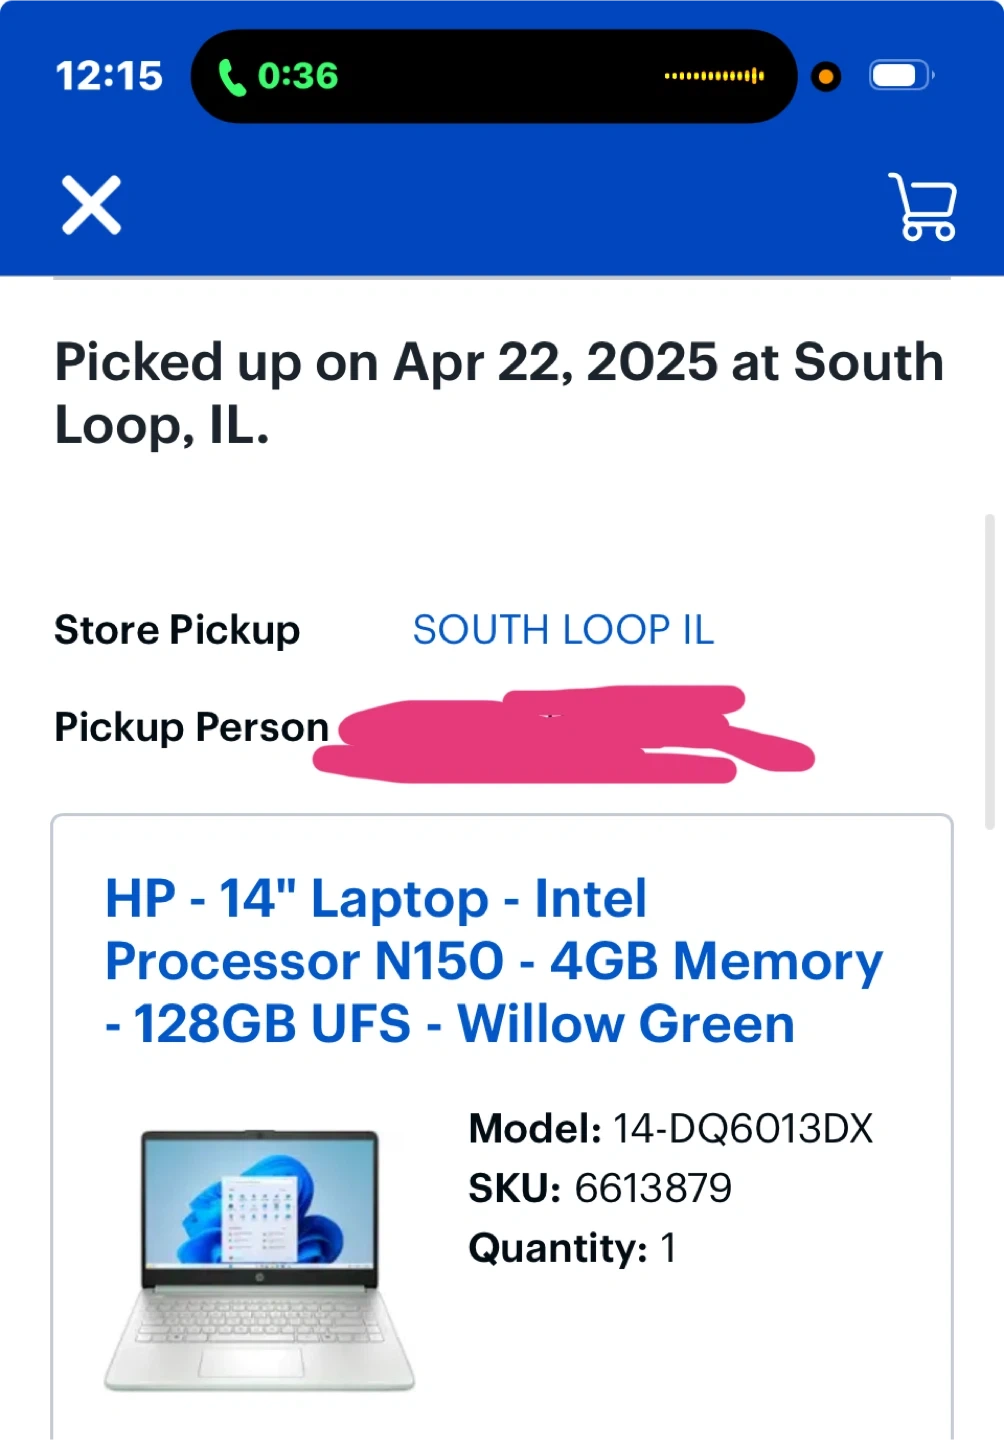The image size is (1004, 1440).
Task: Tap the green phone call icon
Action: (232, 77)
